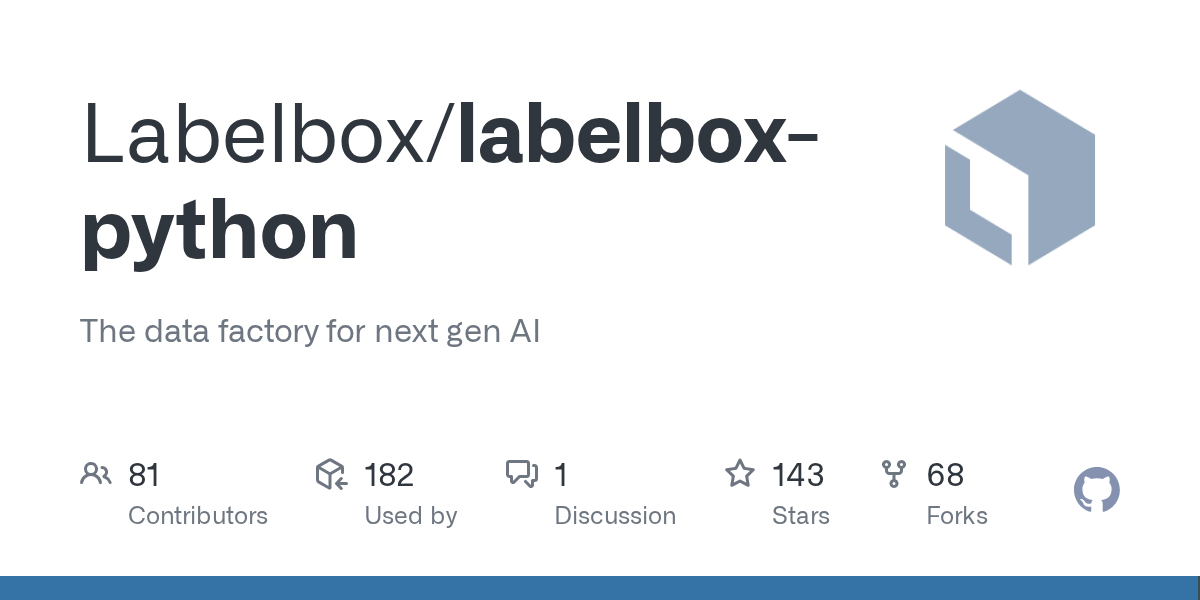Click the 182 used by count
1200x600 pixels.
tap(389, 475)
